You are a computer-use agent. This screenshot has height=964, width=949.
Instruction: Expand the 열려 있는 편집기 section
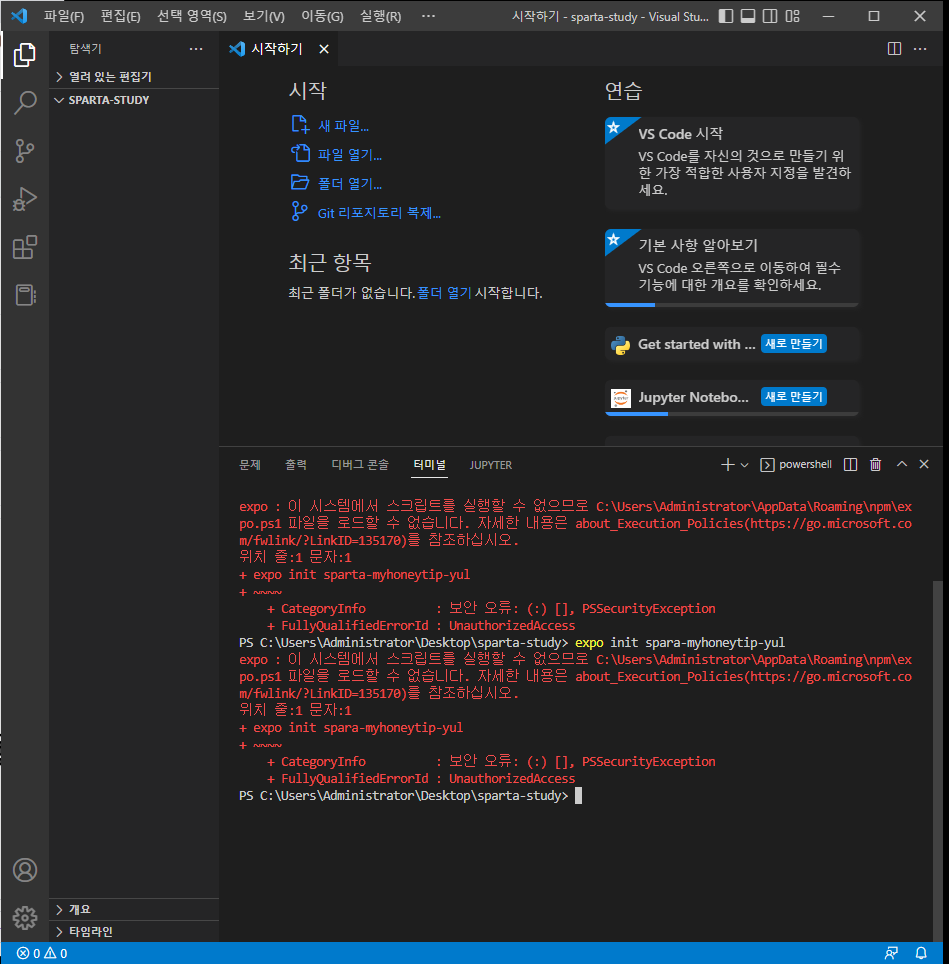[134, 77]
